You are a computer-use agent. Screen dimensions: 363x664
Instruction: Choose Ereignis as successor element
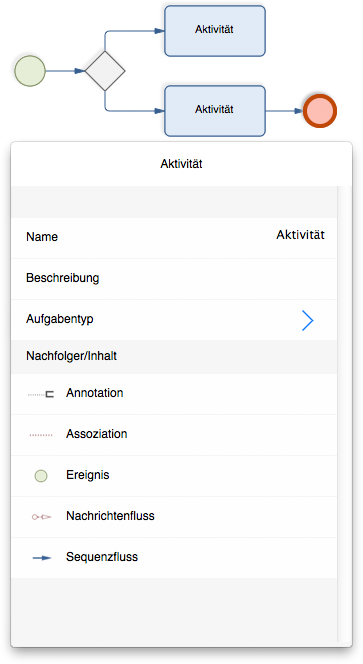pos(174,476)
